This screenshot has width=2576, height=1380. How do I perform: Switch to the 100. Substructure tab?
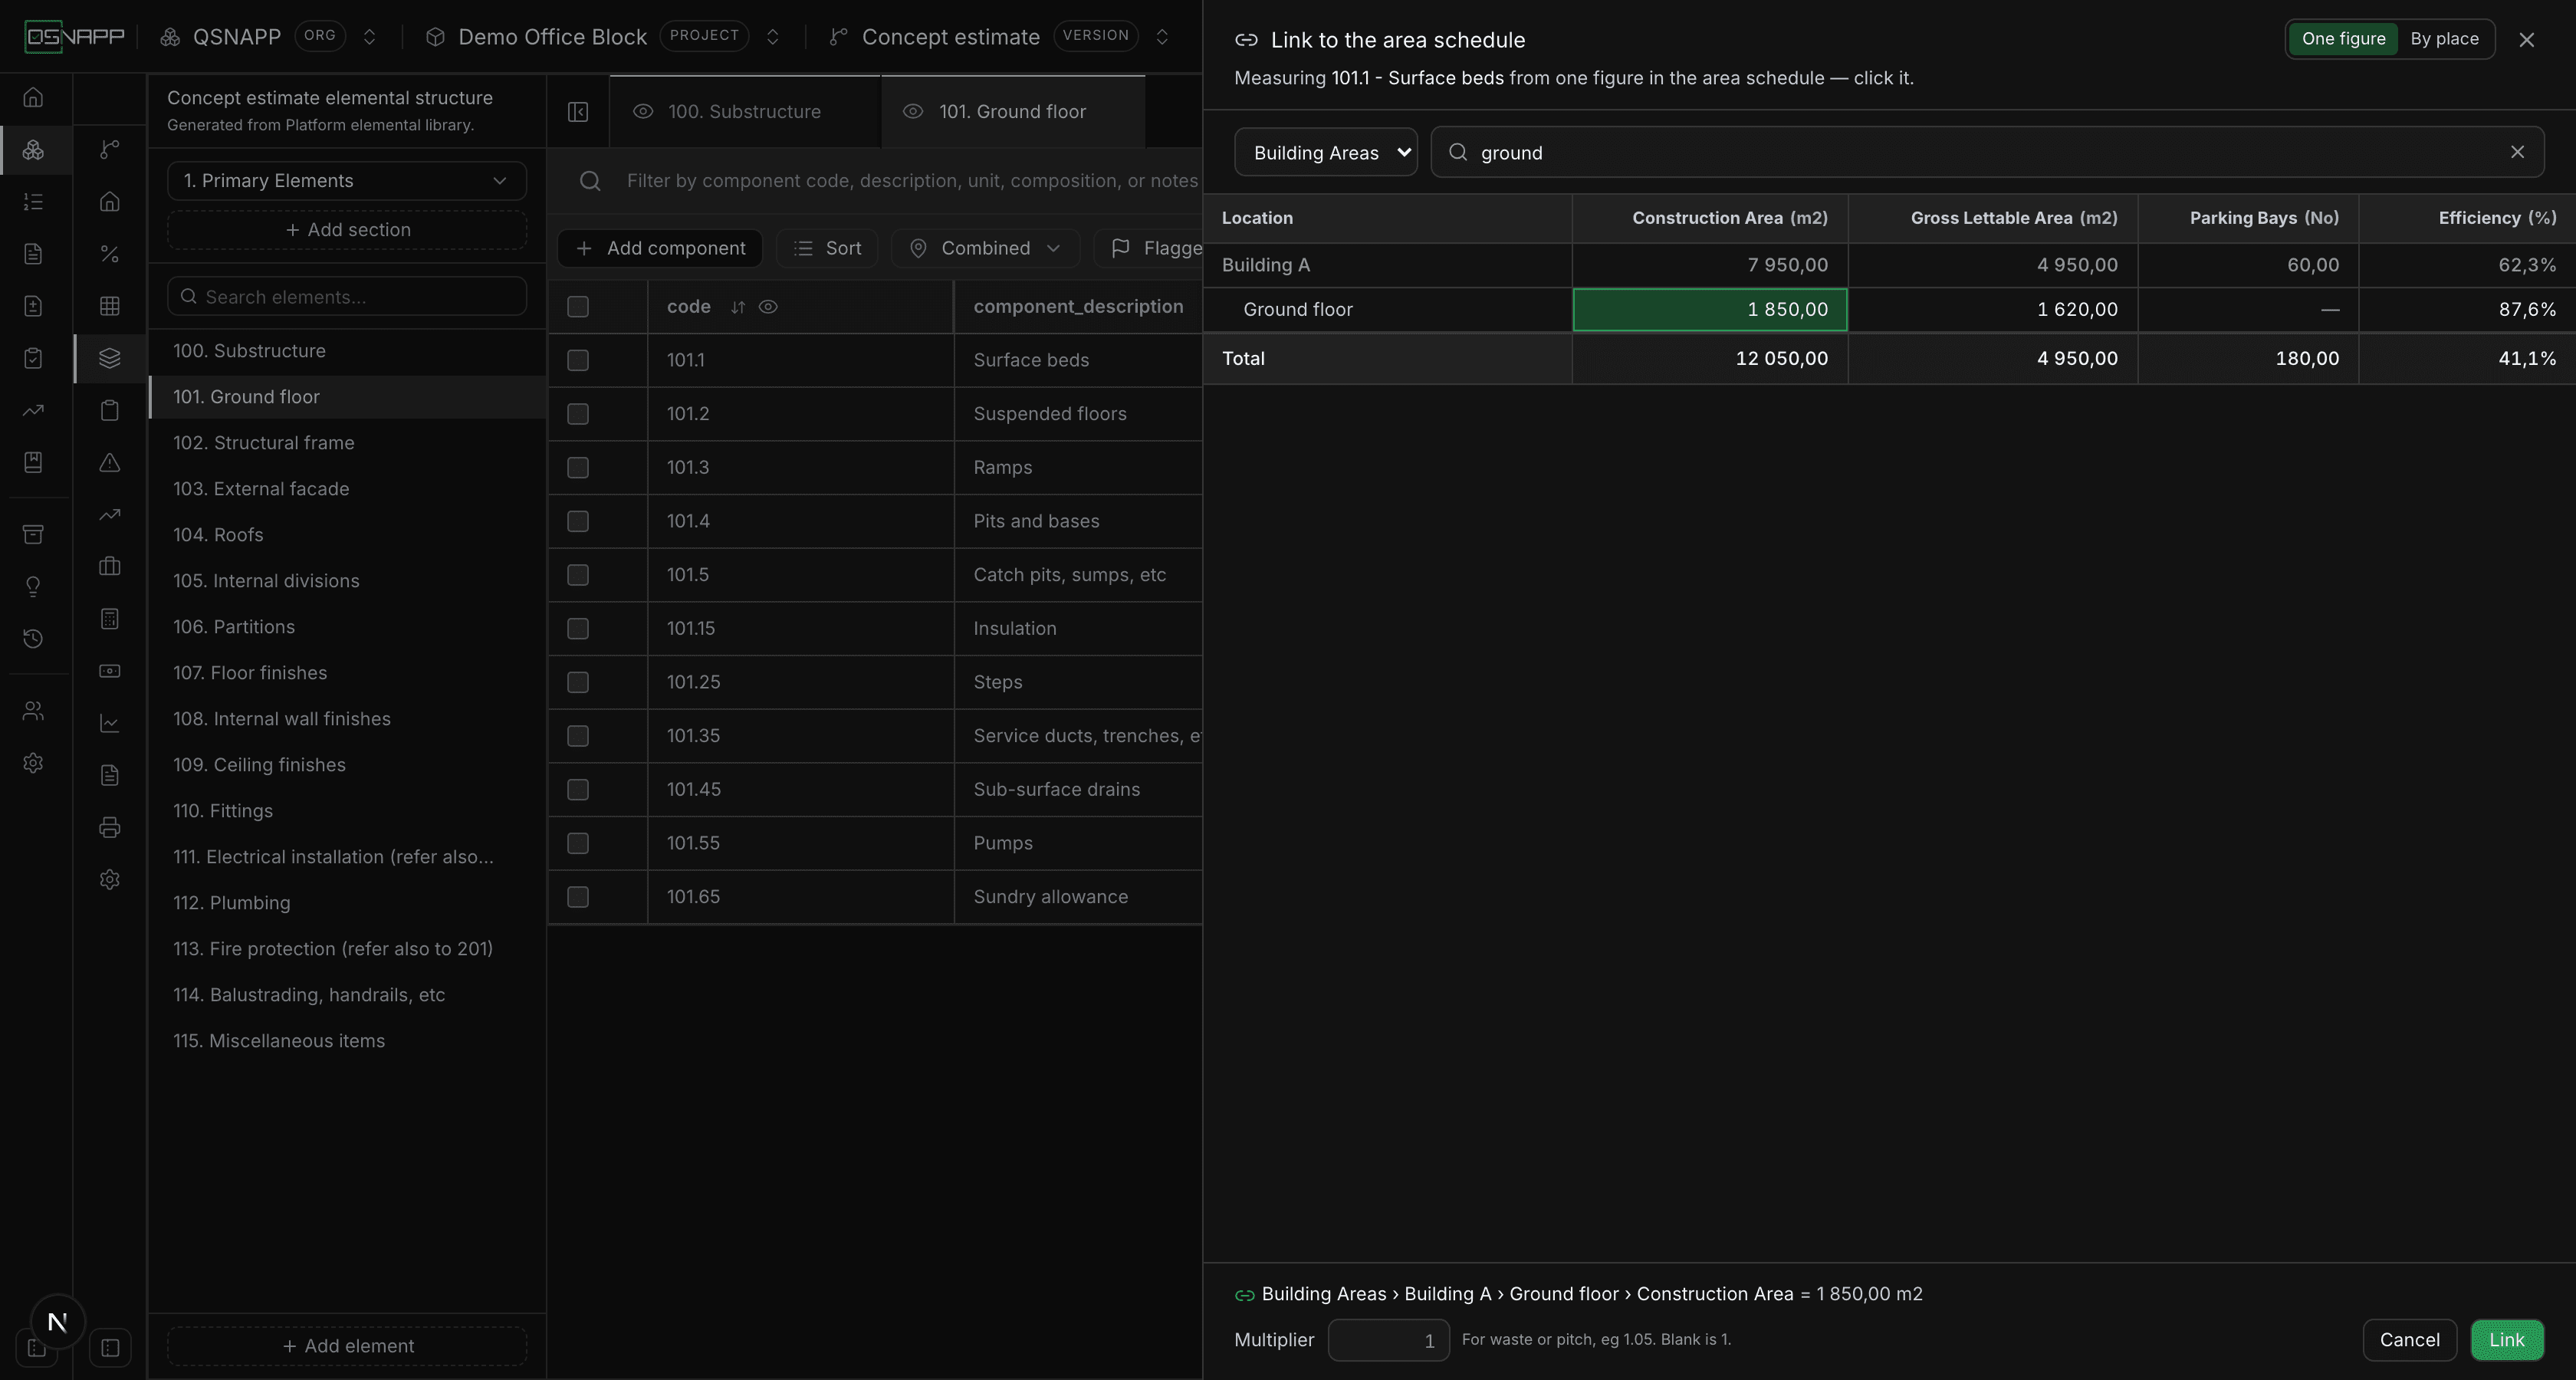coord(744,112)
